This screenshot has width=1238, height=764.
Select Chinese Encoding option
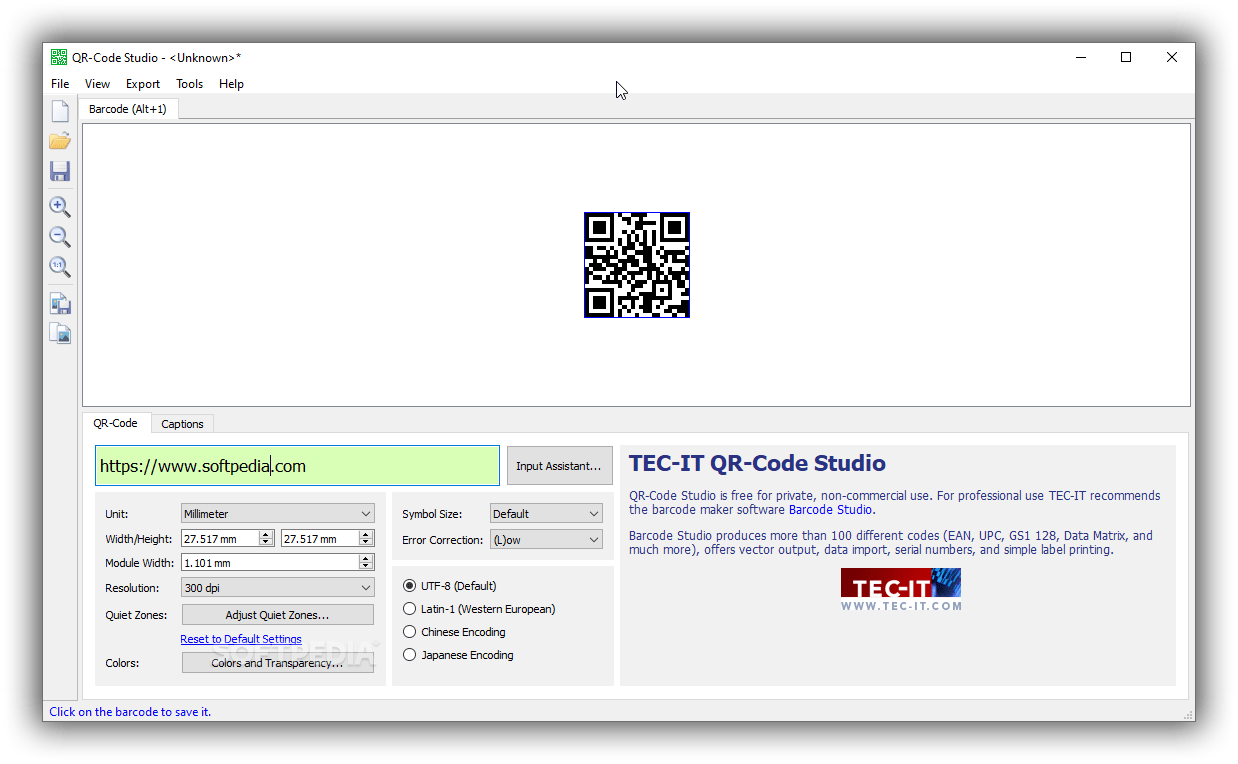[454, 632]
